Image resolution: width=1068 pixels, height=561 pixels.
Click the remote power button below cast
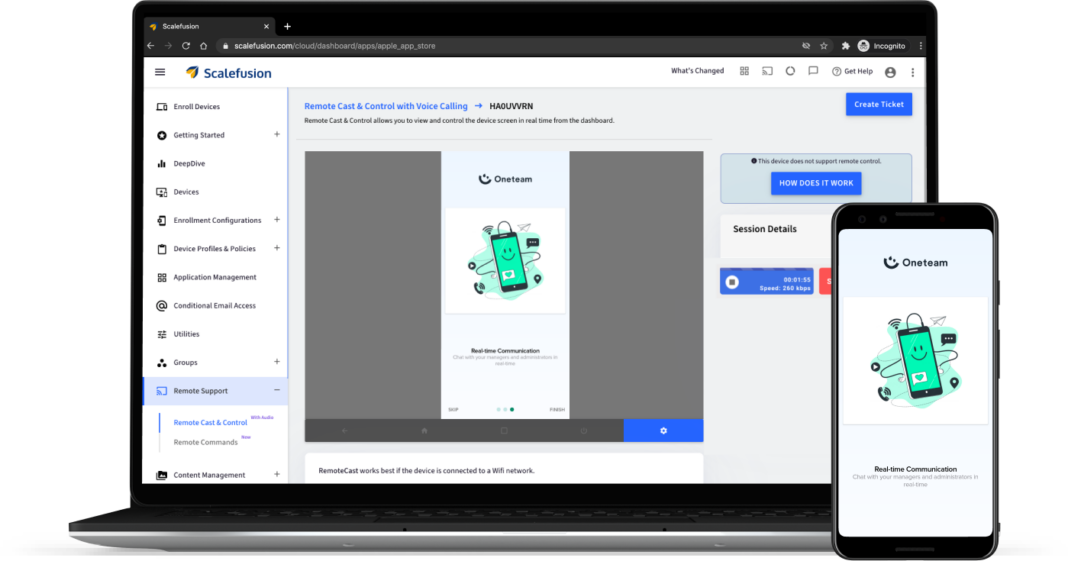coord(584,431)
